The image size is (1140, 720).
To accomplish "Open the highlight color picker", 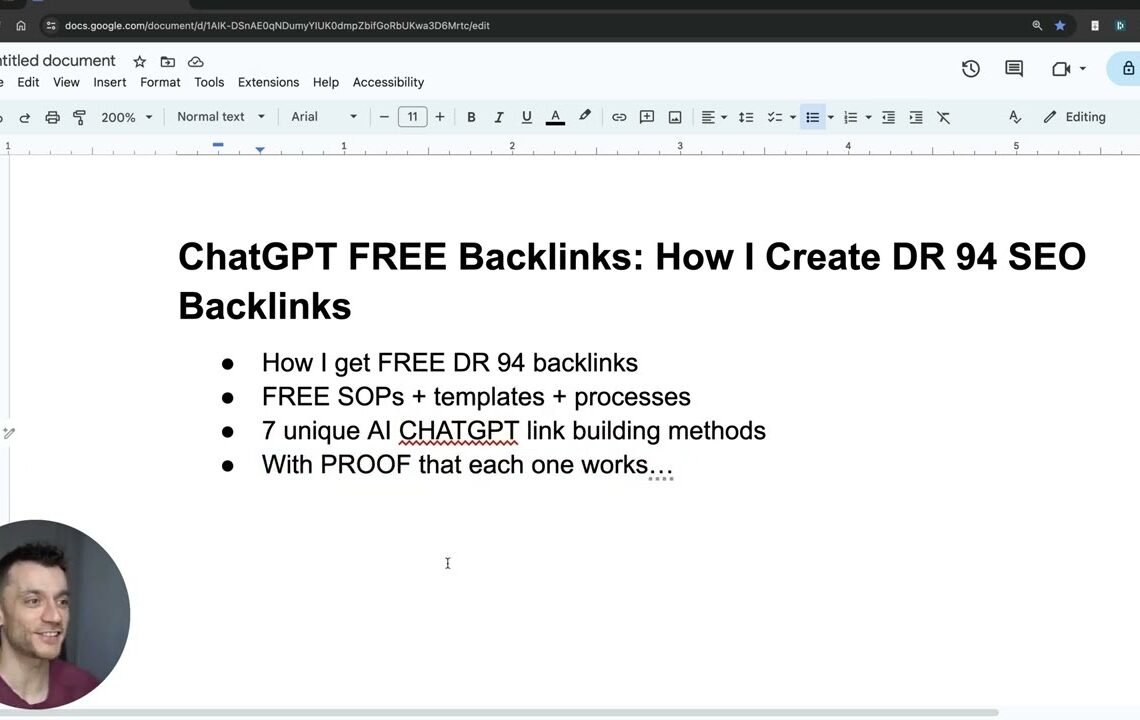I will coord(585,116).
